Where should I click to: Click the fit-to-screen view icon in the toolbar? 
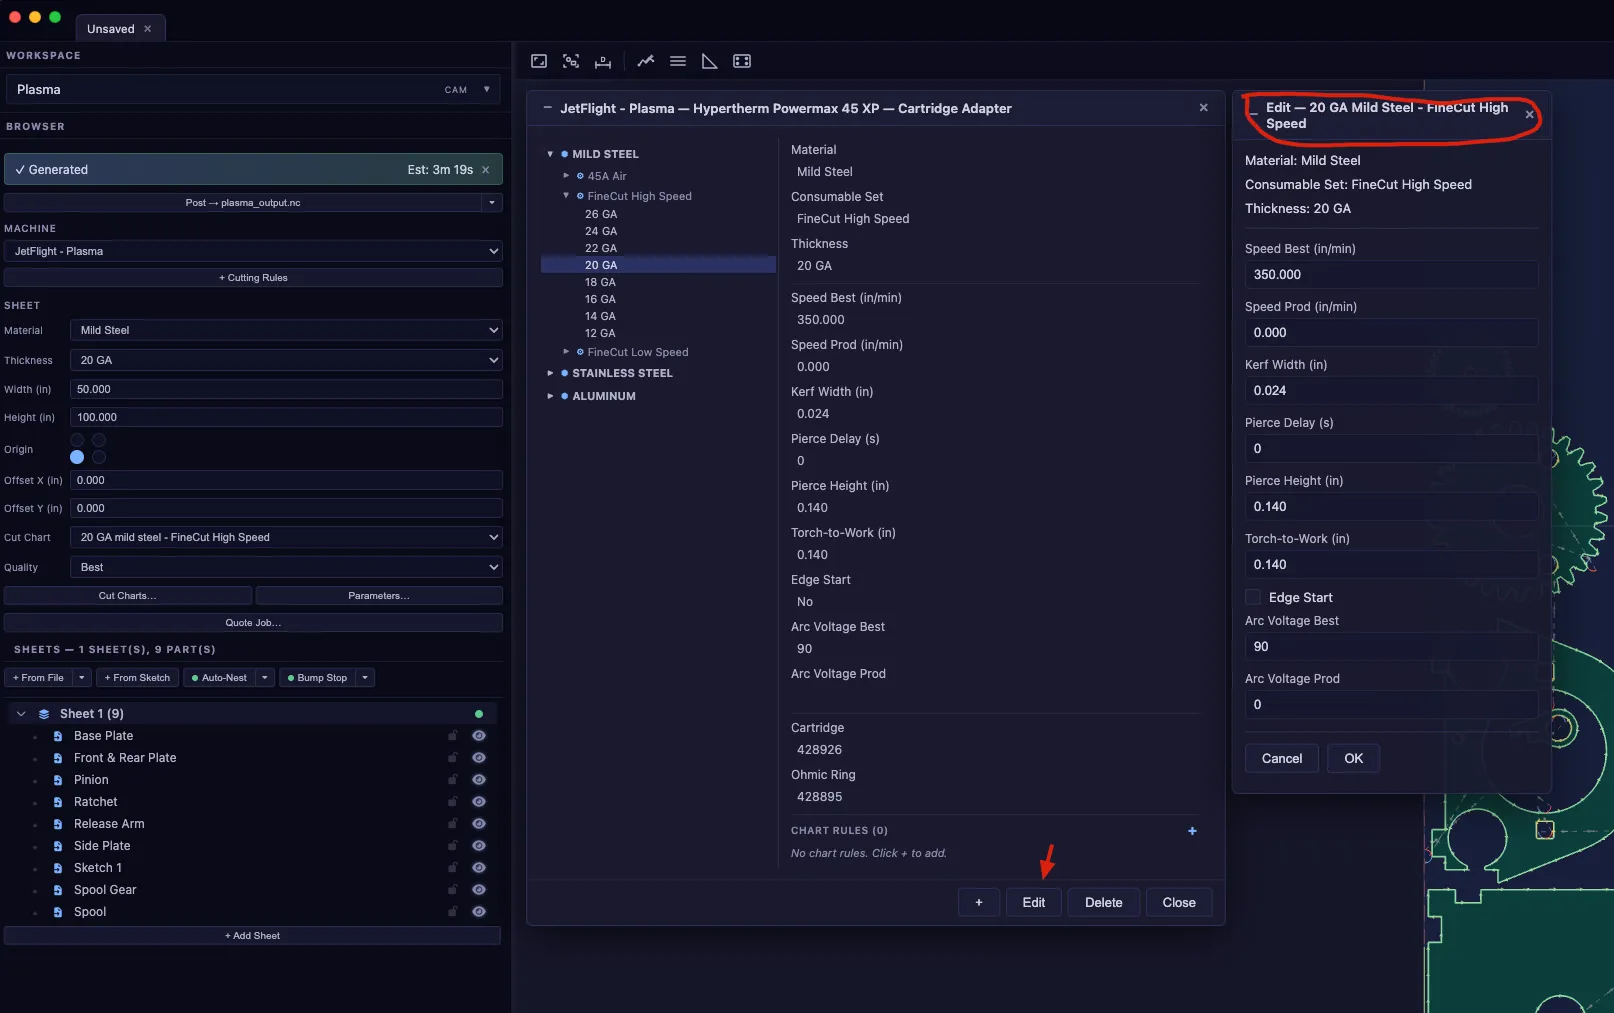click(x=539, y=61)
